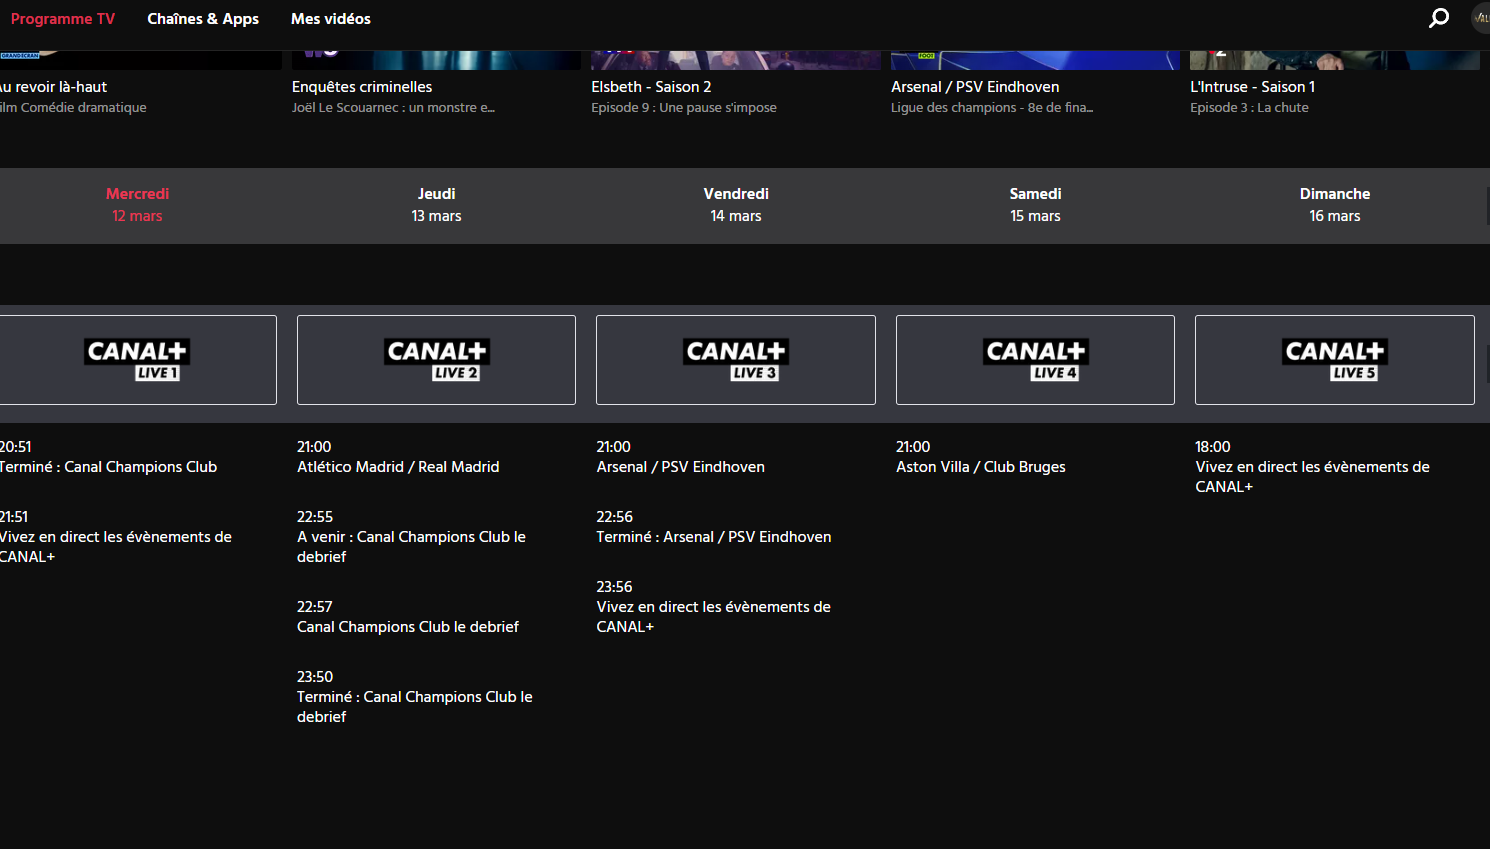Open 18:00 Vivez en direct on LIVE 5

click(x=1313, y=467)
